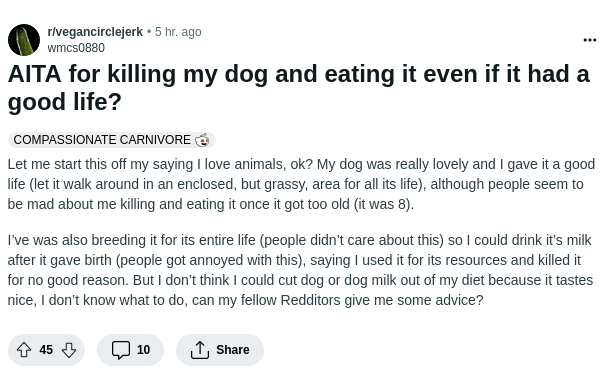Viewport: 607px width, 373px height.
Task: Click the vote score 45
Action: point(46,350)
